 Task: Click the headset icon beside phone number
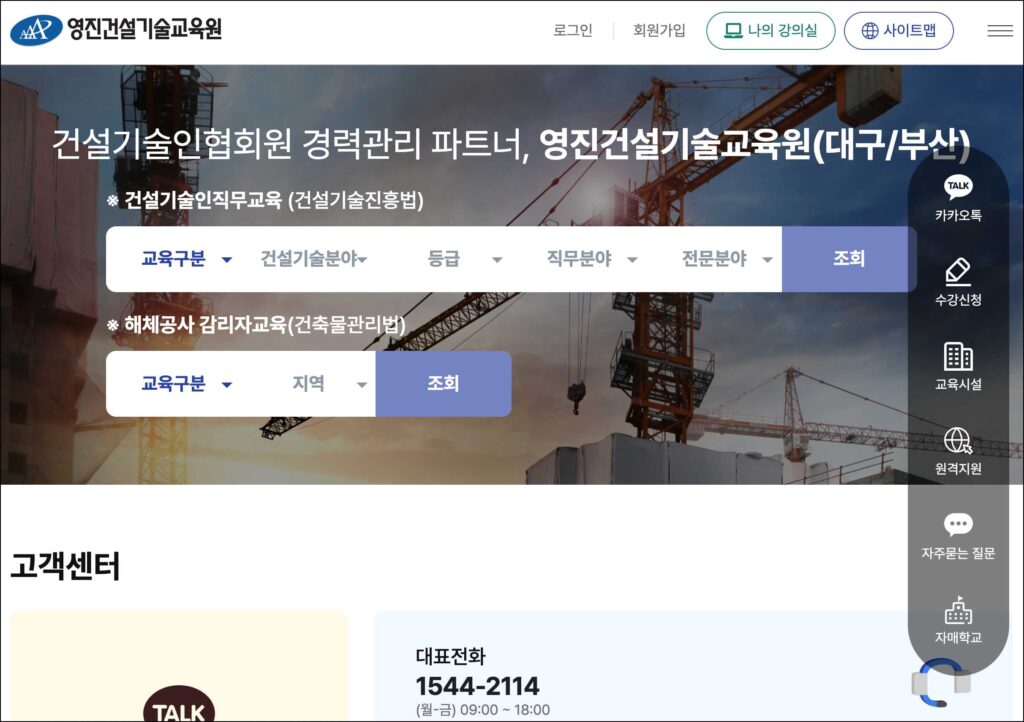pyautogui.click(x=941, y=683)
